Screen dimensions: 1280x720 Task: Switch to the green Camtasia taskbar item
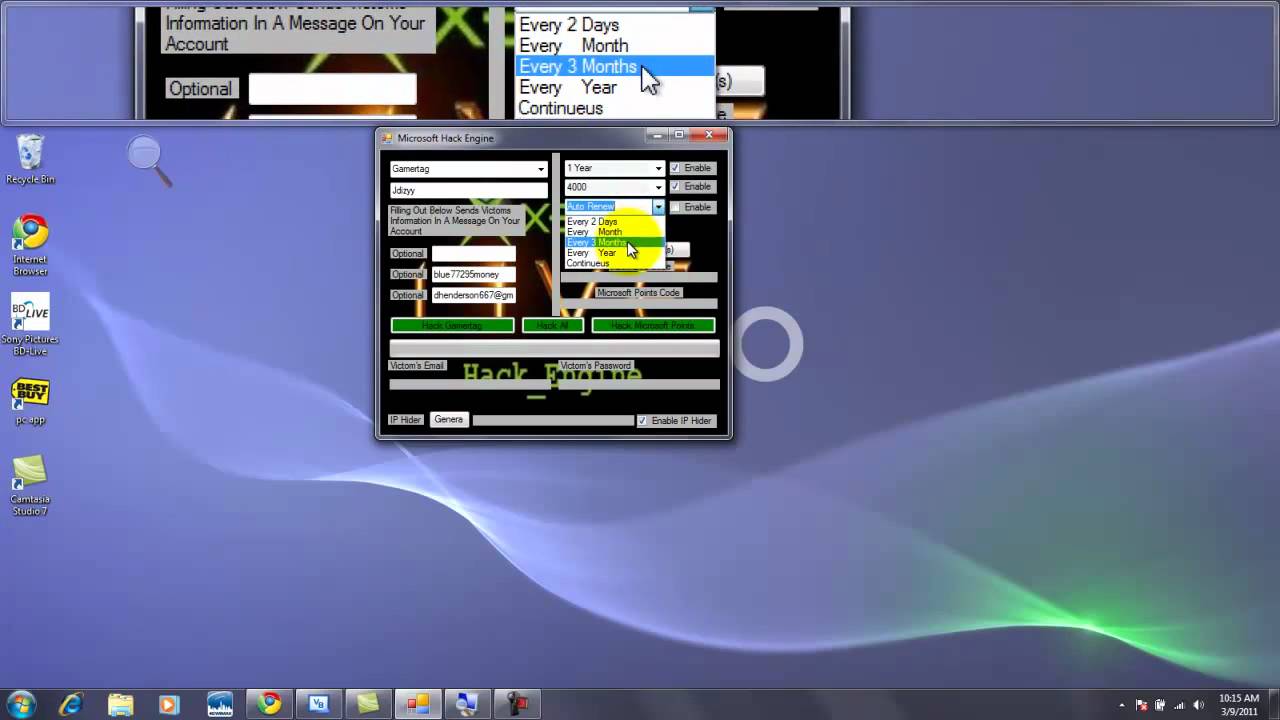367,704
